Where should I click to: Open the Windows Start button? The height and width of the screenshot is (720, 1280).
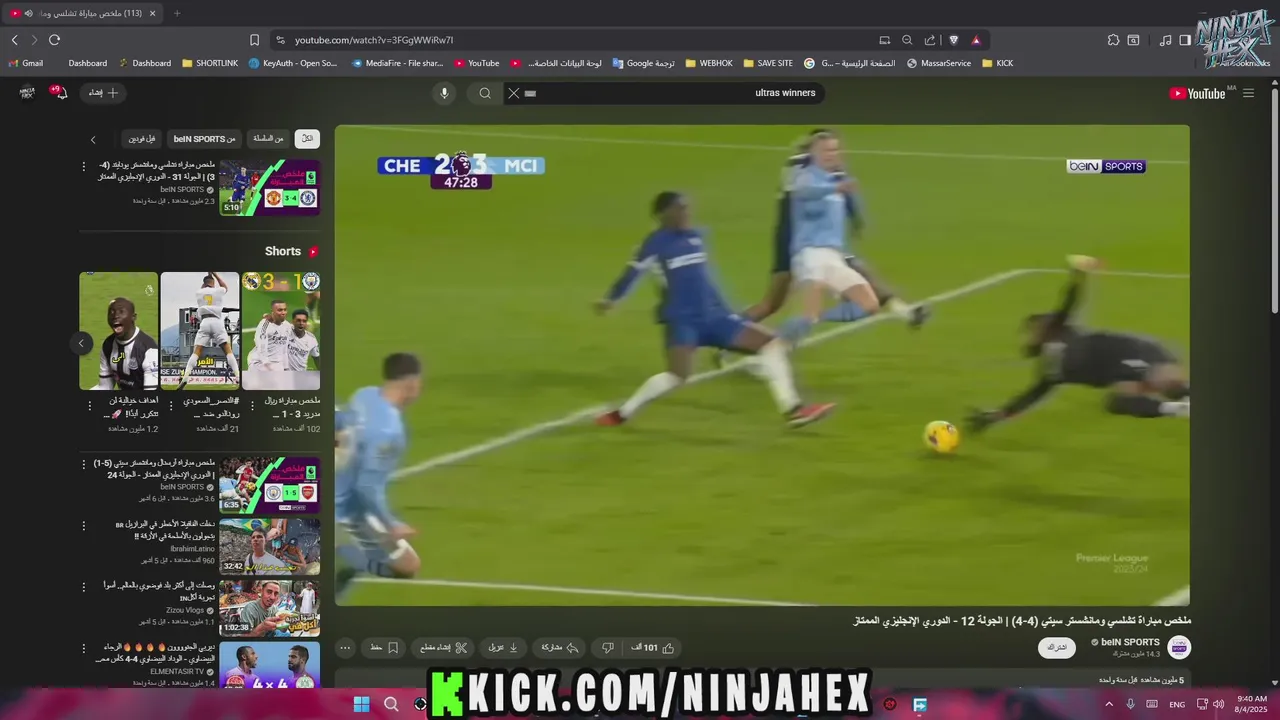(x=361, y=704)
